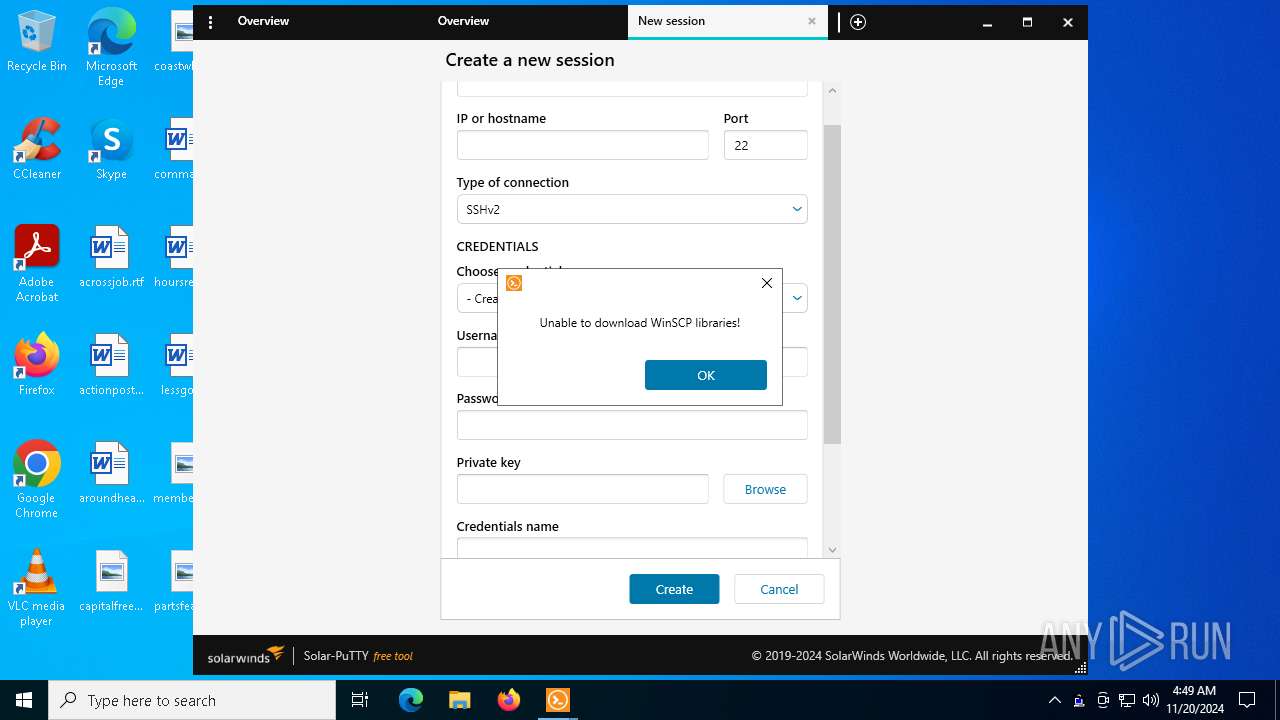
Task: Launch VLC media player shortcut
Action: [37, 588]
